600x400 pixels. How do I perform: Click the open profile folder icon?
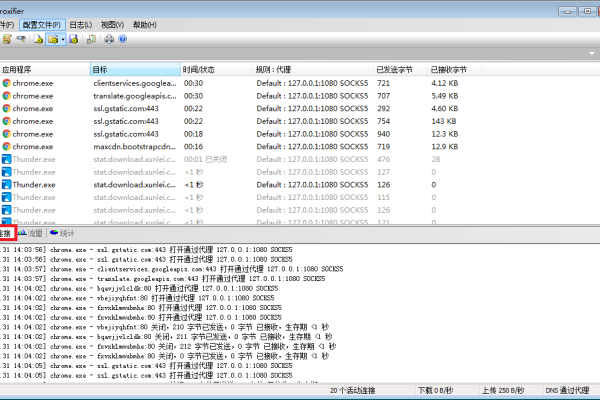54,39
